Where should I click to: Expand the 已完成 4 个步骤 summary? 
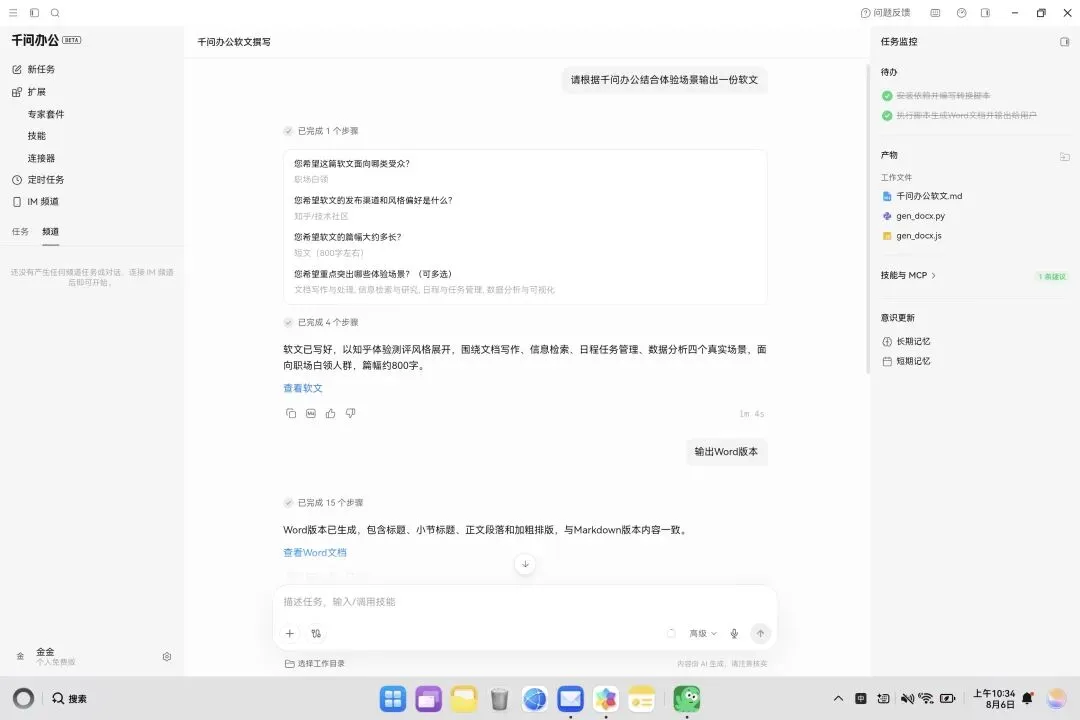pos(321,322)
